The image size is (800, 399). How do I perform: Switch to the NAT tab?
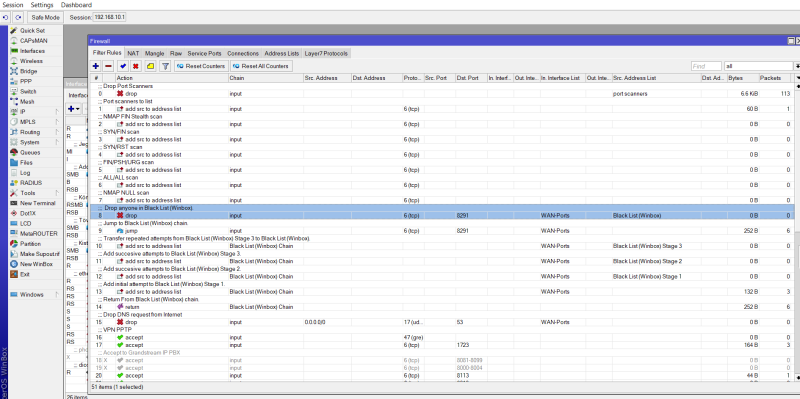(x=133, y=54)
